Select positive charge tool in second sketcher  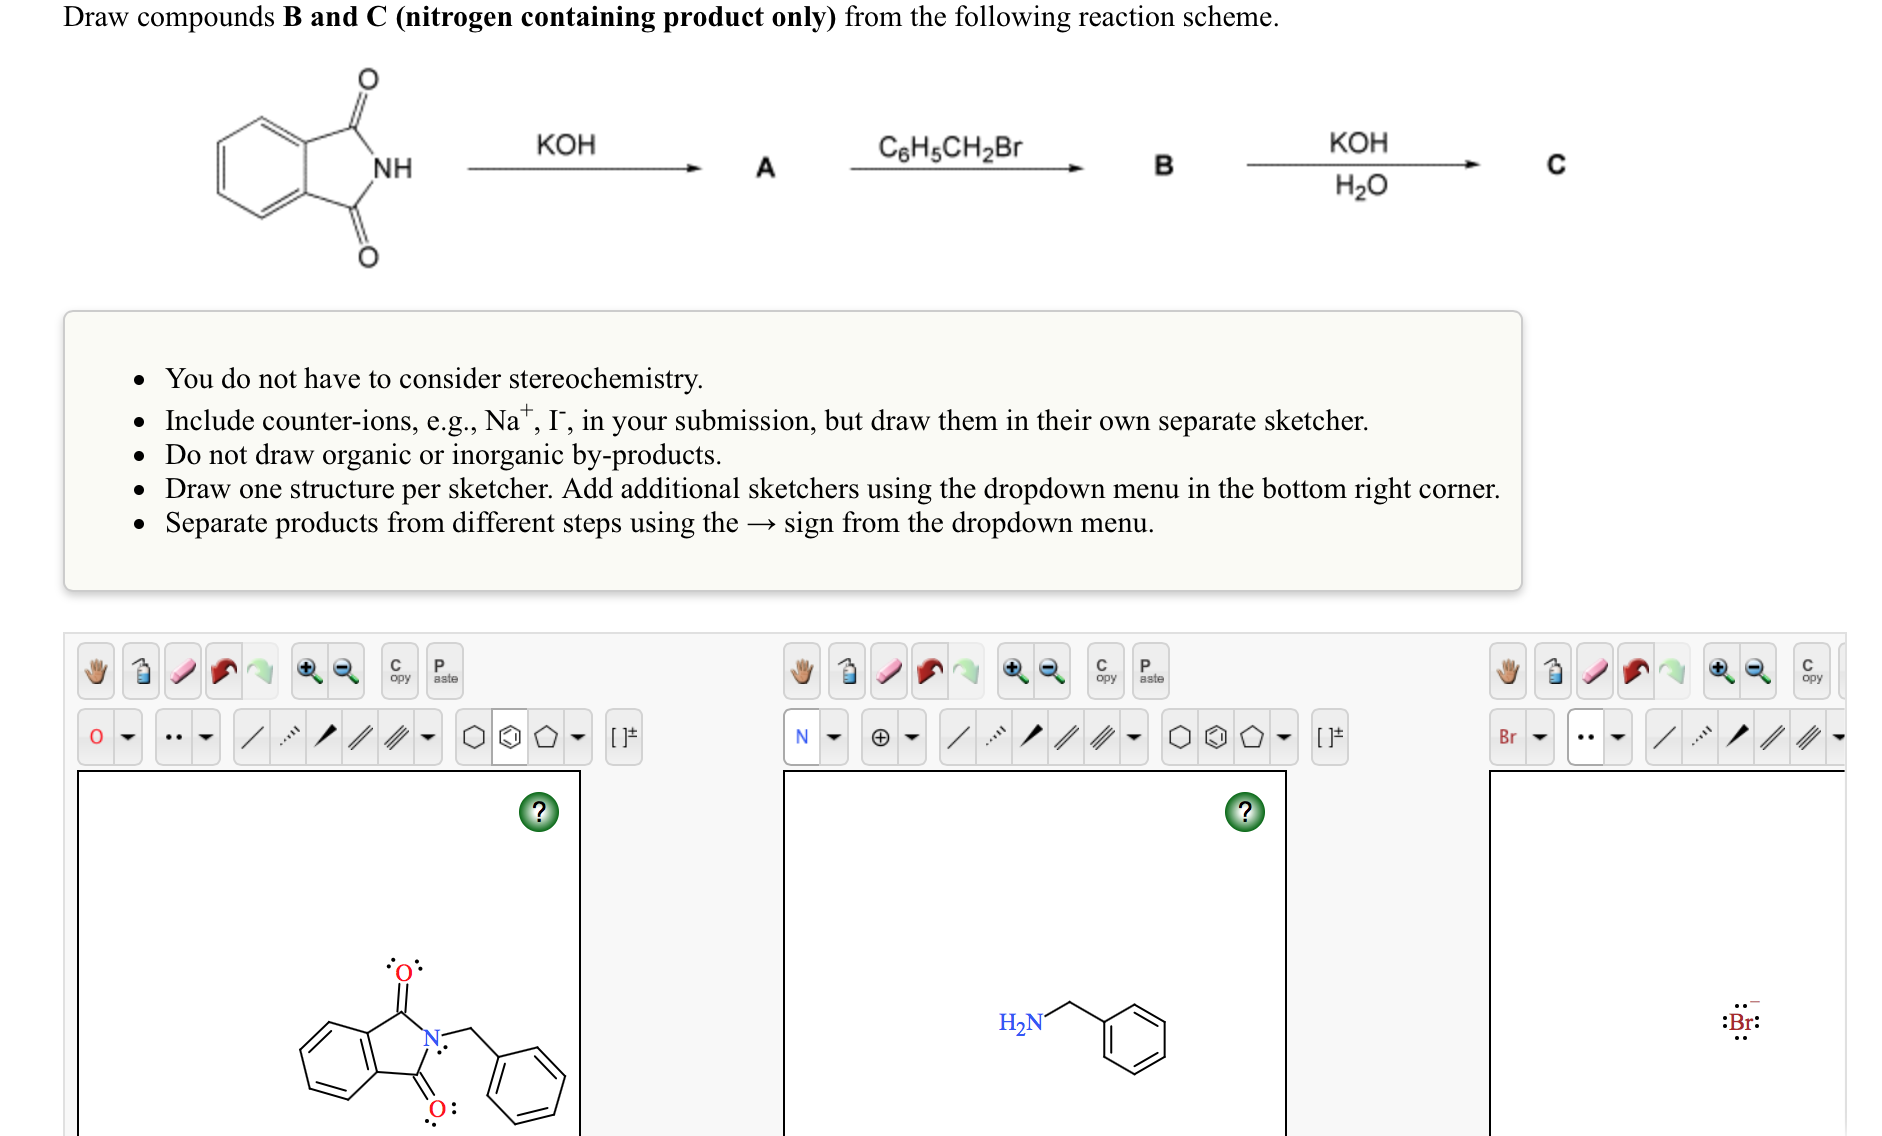[x=880, y=737]
